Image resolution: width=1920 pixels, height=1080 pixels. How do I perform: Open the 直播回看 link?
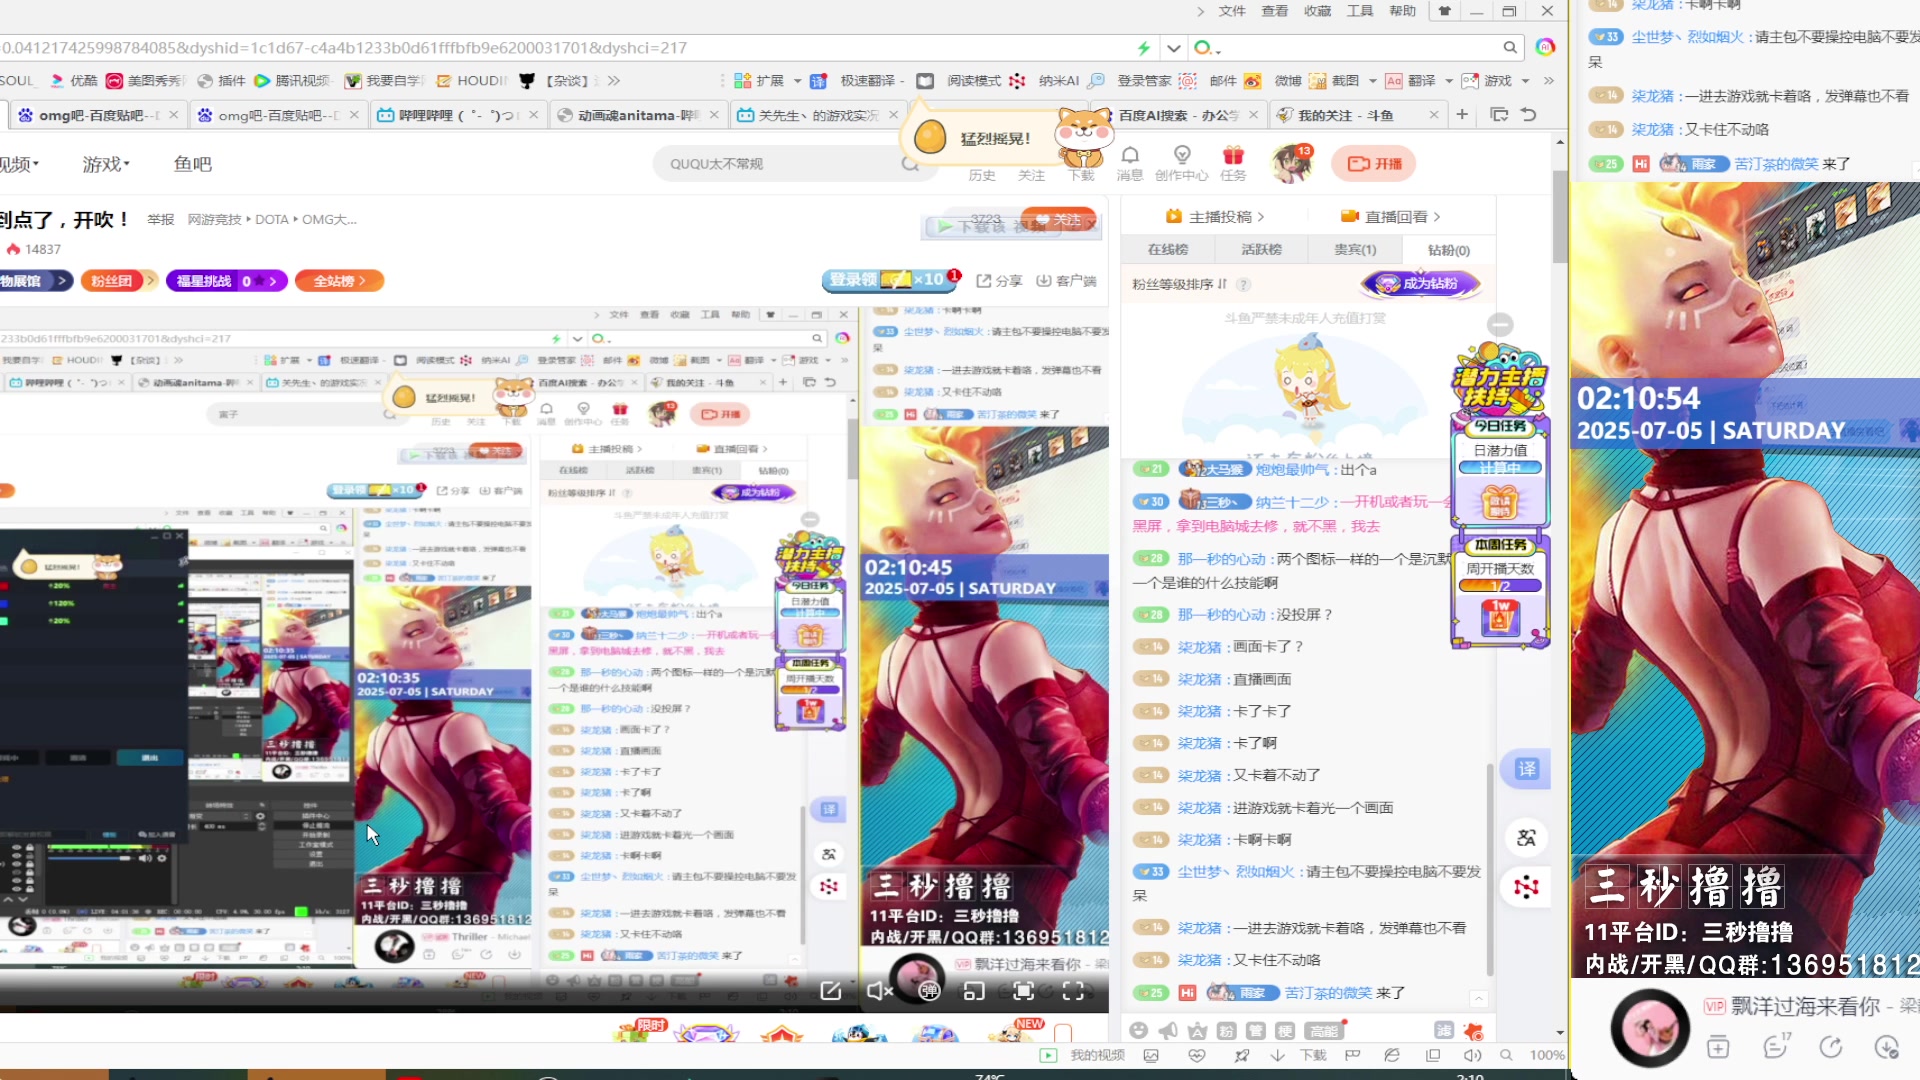click(1391, 216)
